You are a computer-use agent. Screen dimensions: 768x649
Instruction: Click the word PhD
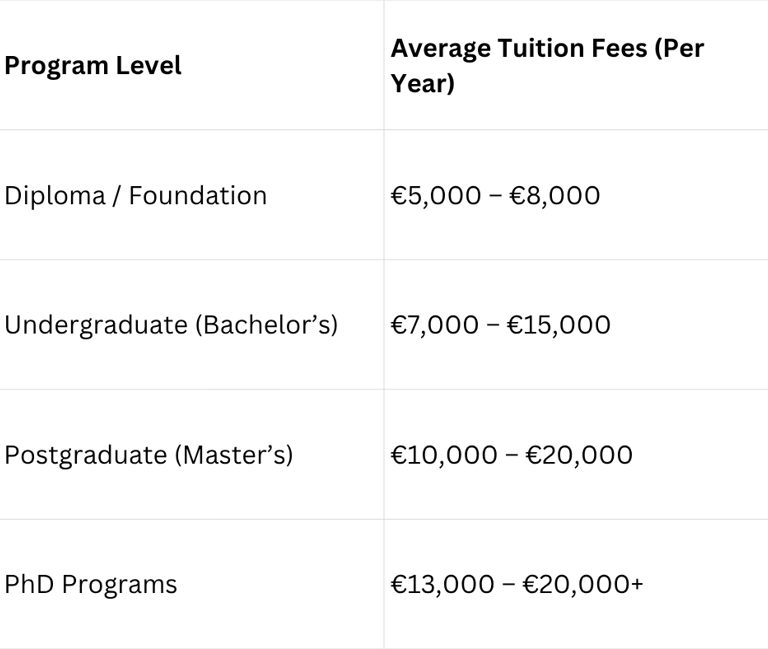[29, 584]
